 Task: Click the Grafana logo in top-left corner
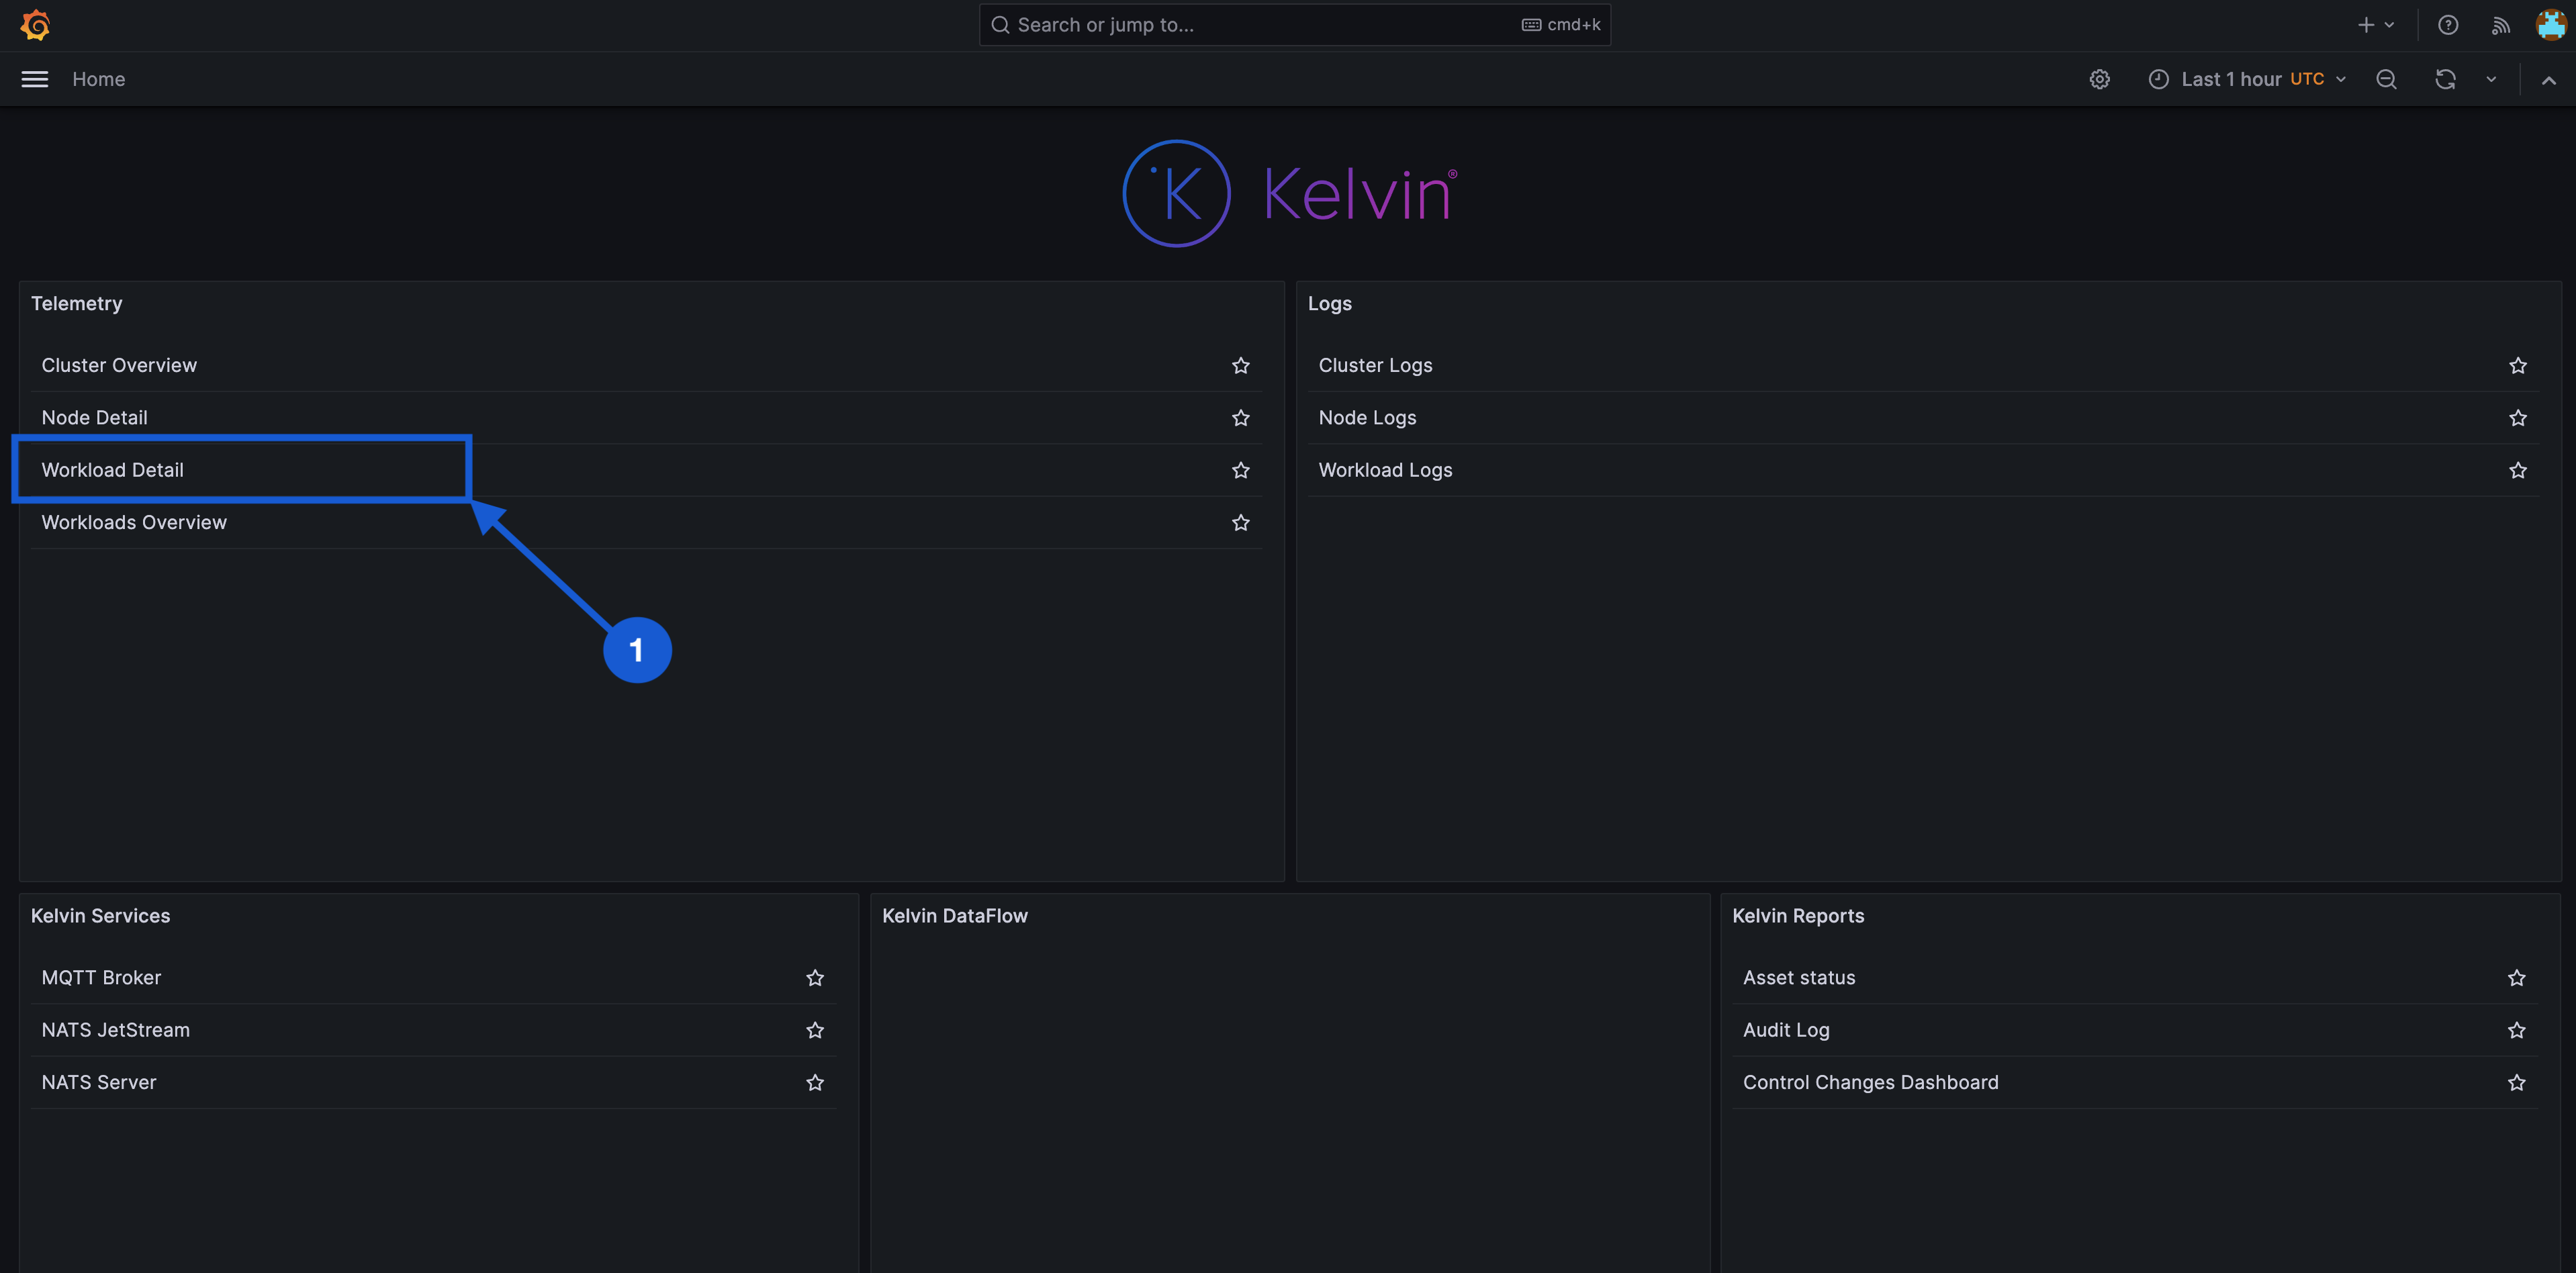coord(35,24)
